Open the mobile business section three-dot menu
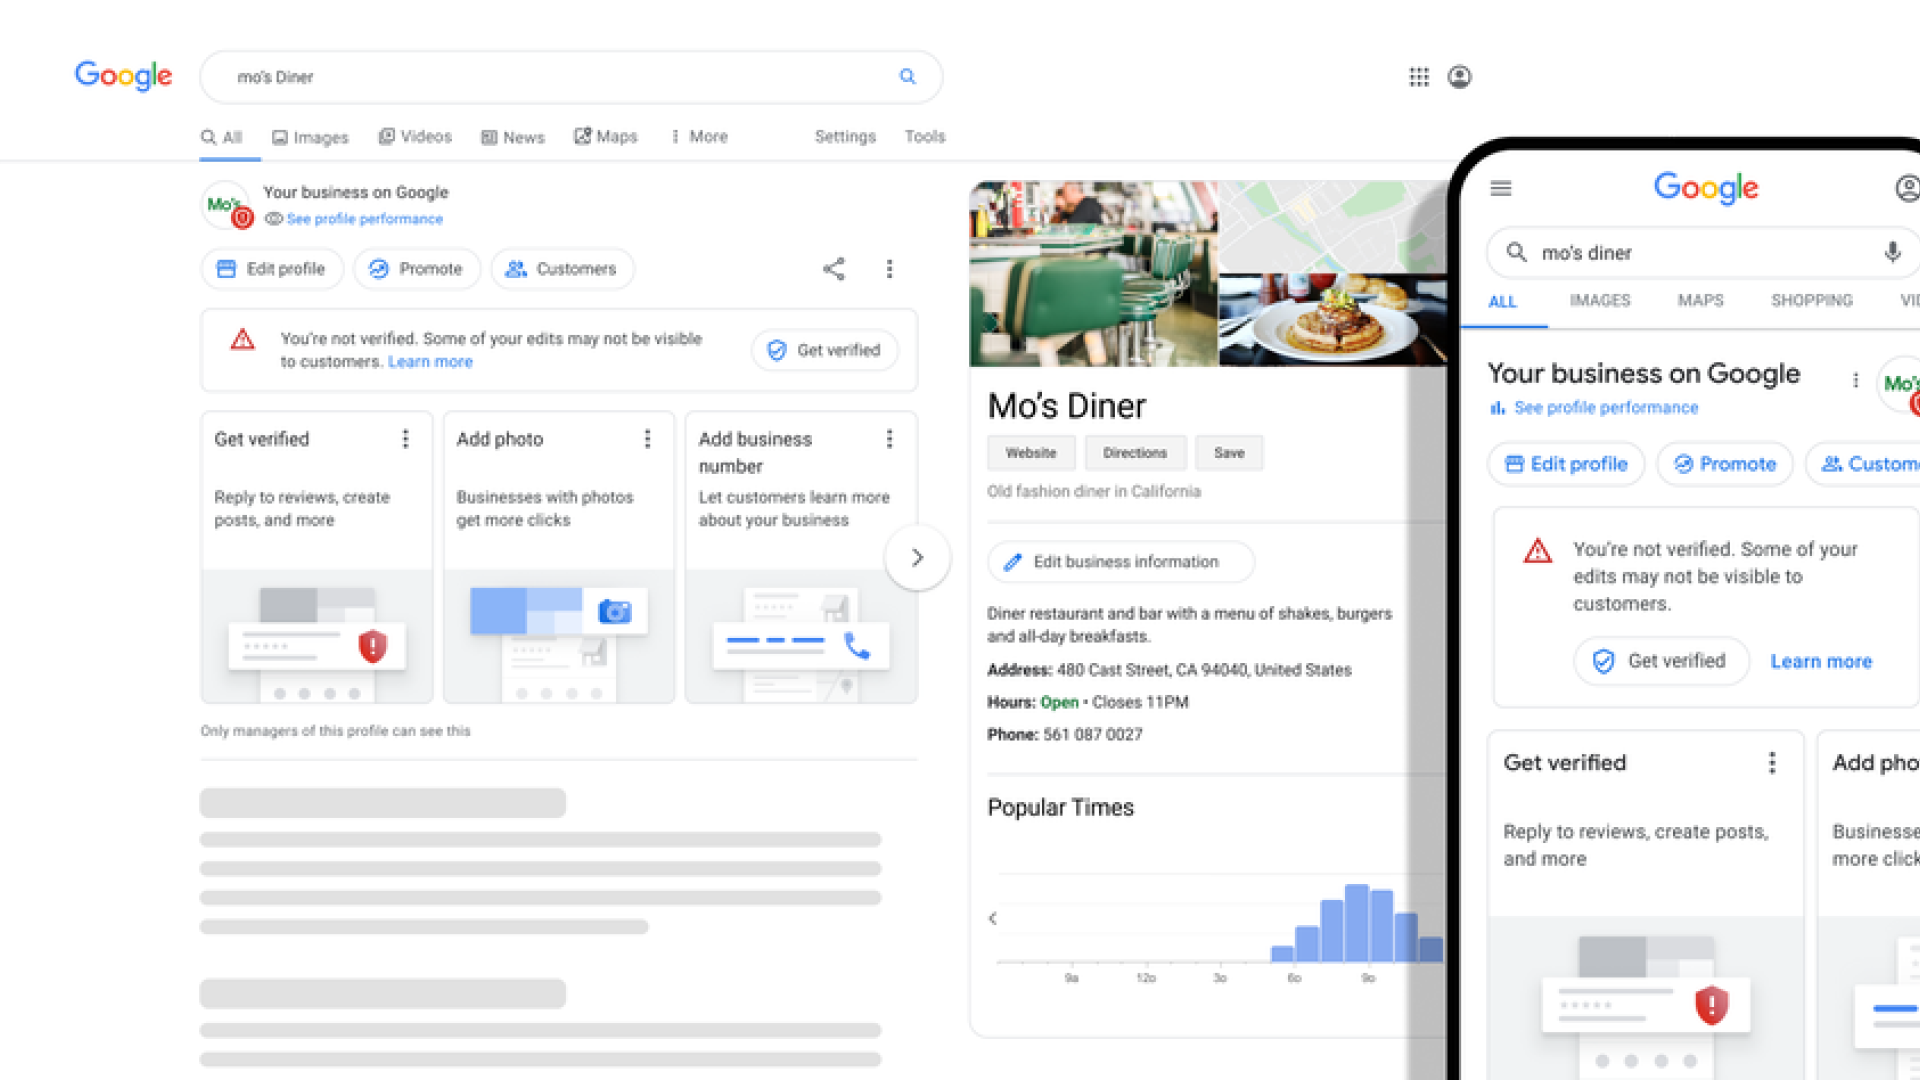The height and width of the screenshot is (1080, 1920). tap(1856, 381)
